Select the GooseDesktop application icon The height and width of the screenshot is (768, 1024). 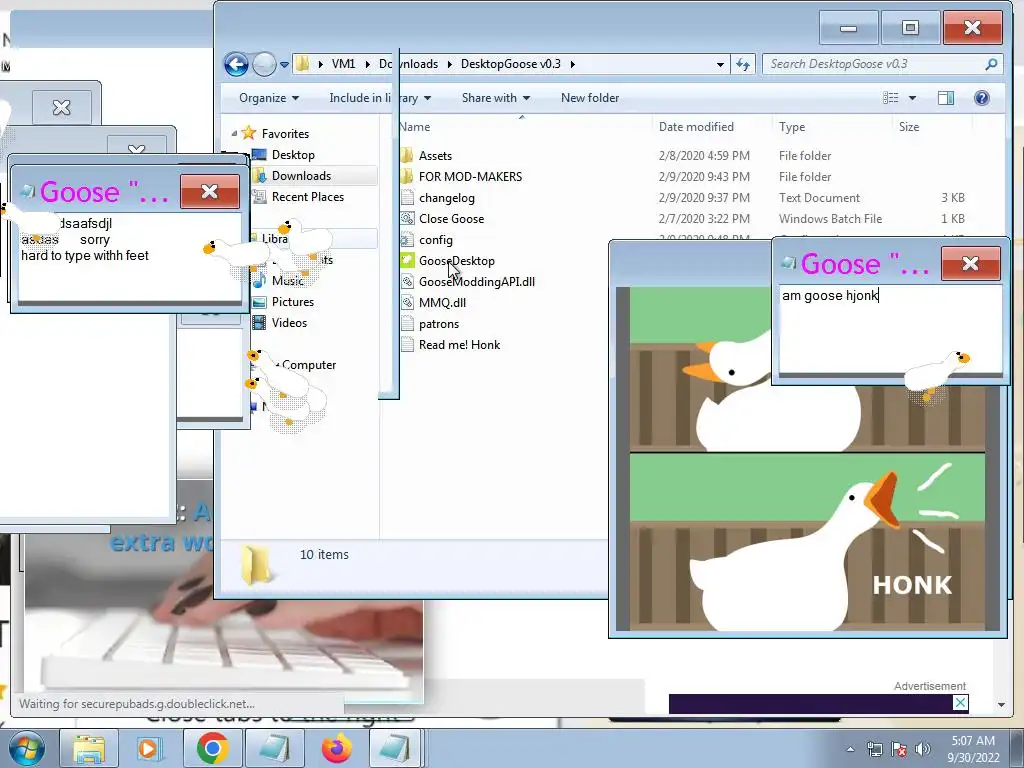click(x=407, y=261)
